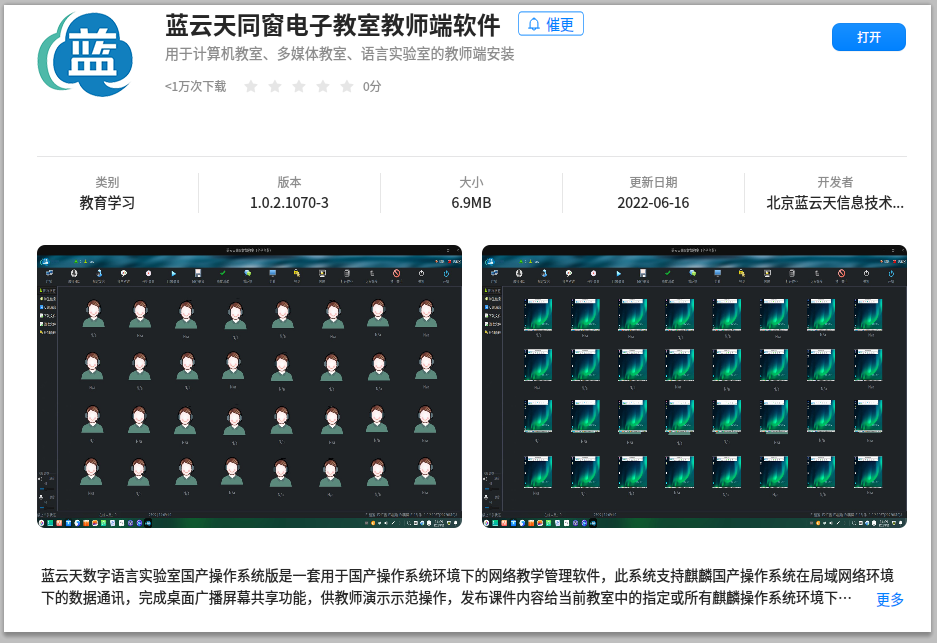Open the student desktops monitoring screenshot
The image size is (937, 643).
tap(694, 386)
